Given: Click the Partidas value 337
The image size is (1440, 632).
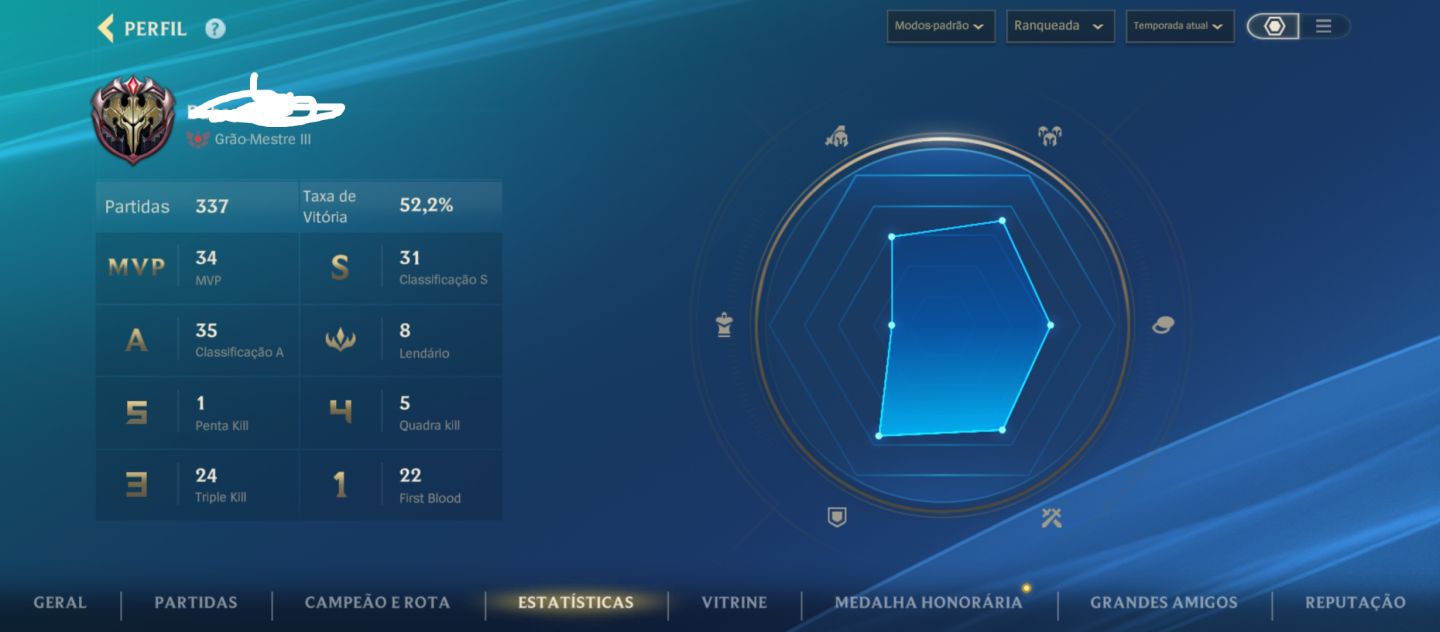Looking at the screenshot, I should [x=212, y=207].
